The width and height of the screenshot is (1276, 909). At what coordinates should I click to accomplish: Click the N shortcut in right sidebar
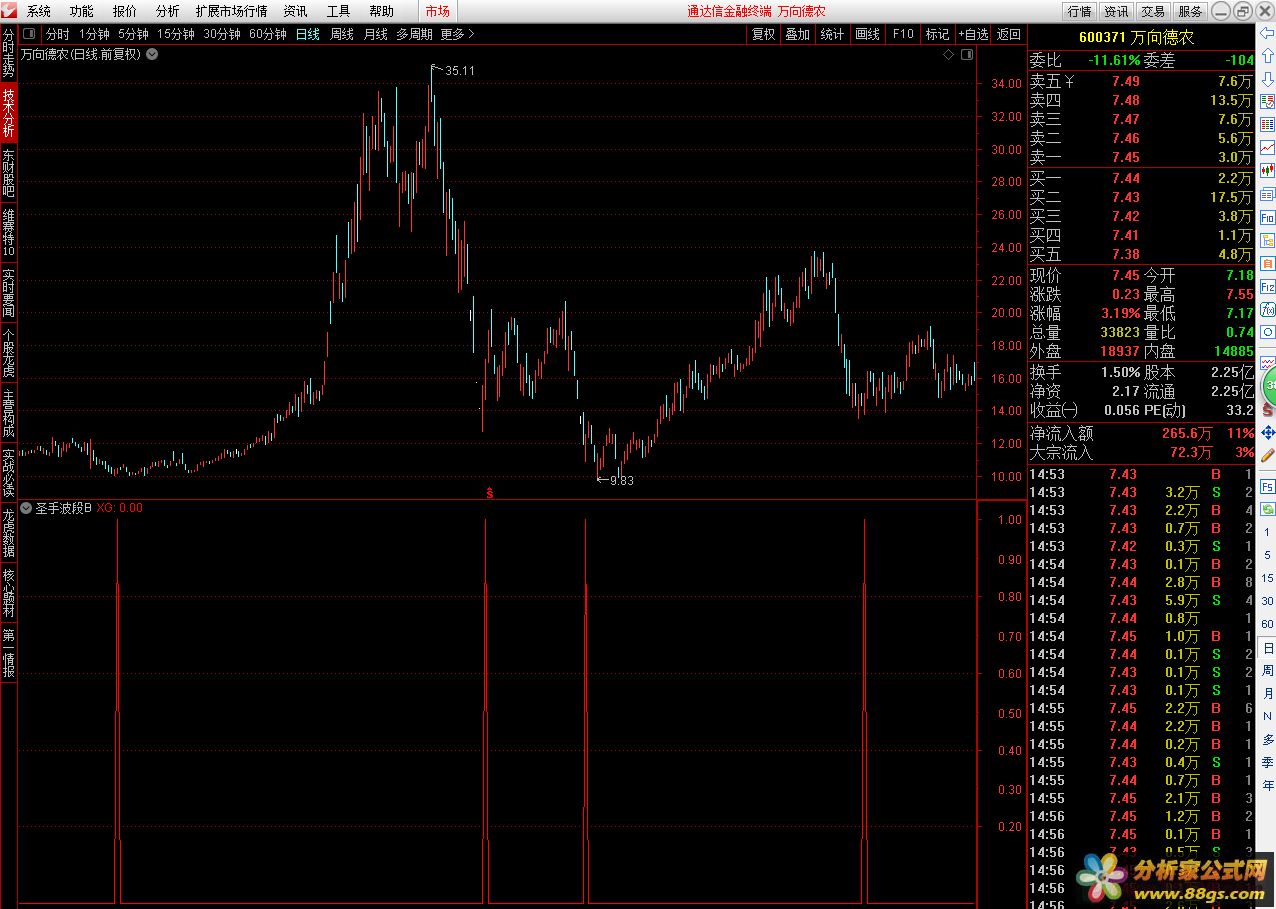click(x=1267, y=717)
